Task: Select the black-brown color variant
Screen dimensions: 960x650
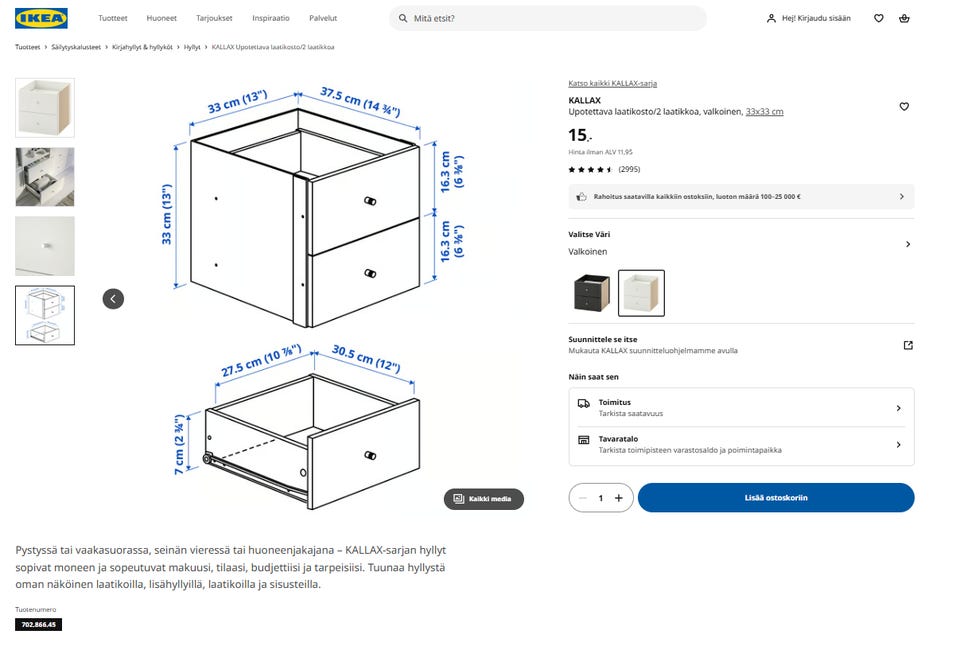Action: click(591, 293)
